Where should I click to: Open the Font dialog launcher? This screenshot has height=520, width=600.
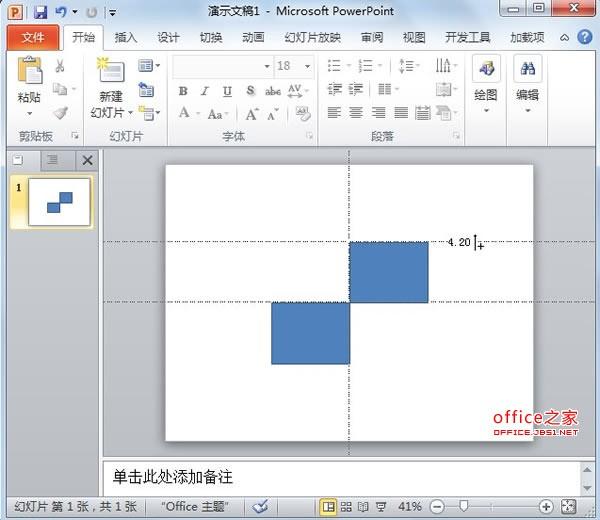pos(310,136)
